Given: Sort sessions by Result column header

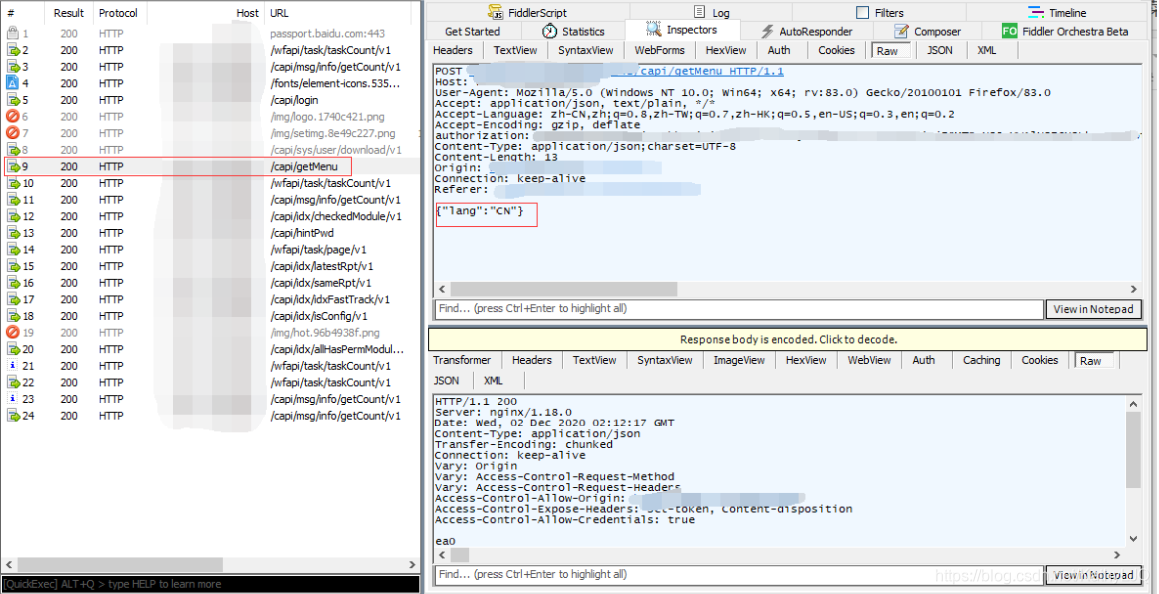Looking at the screenshot, I should point(69,13).
